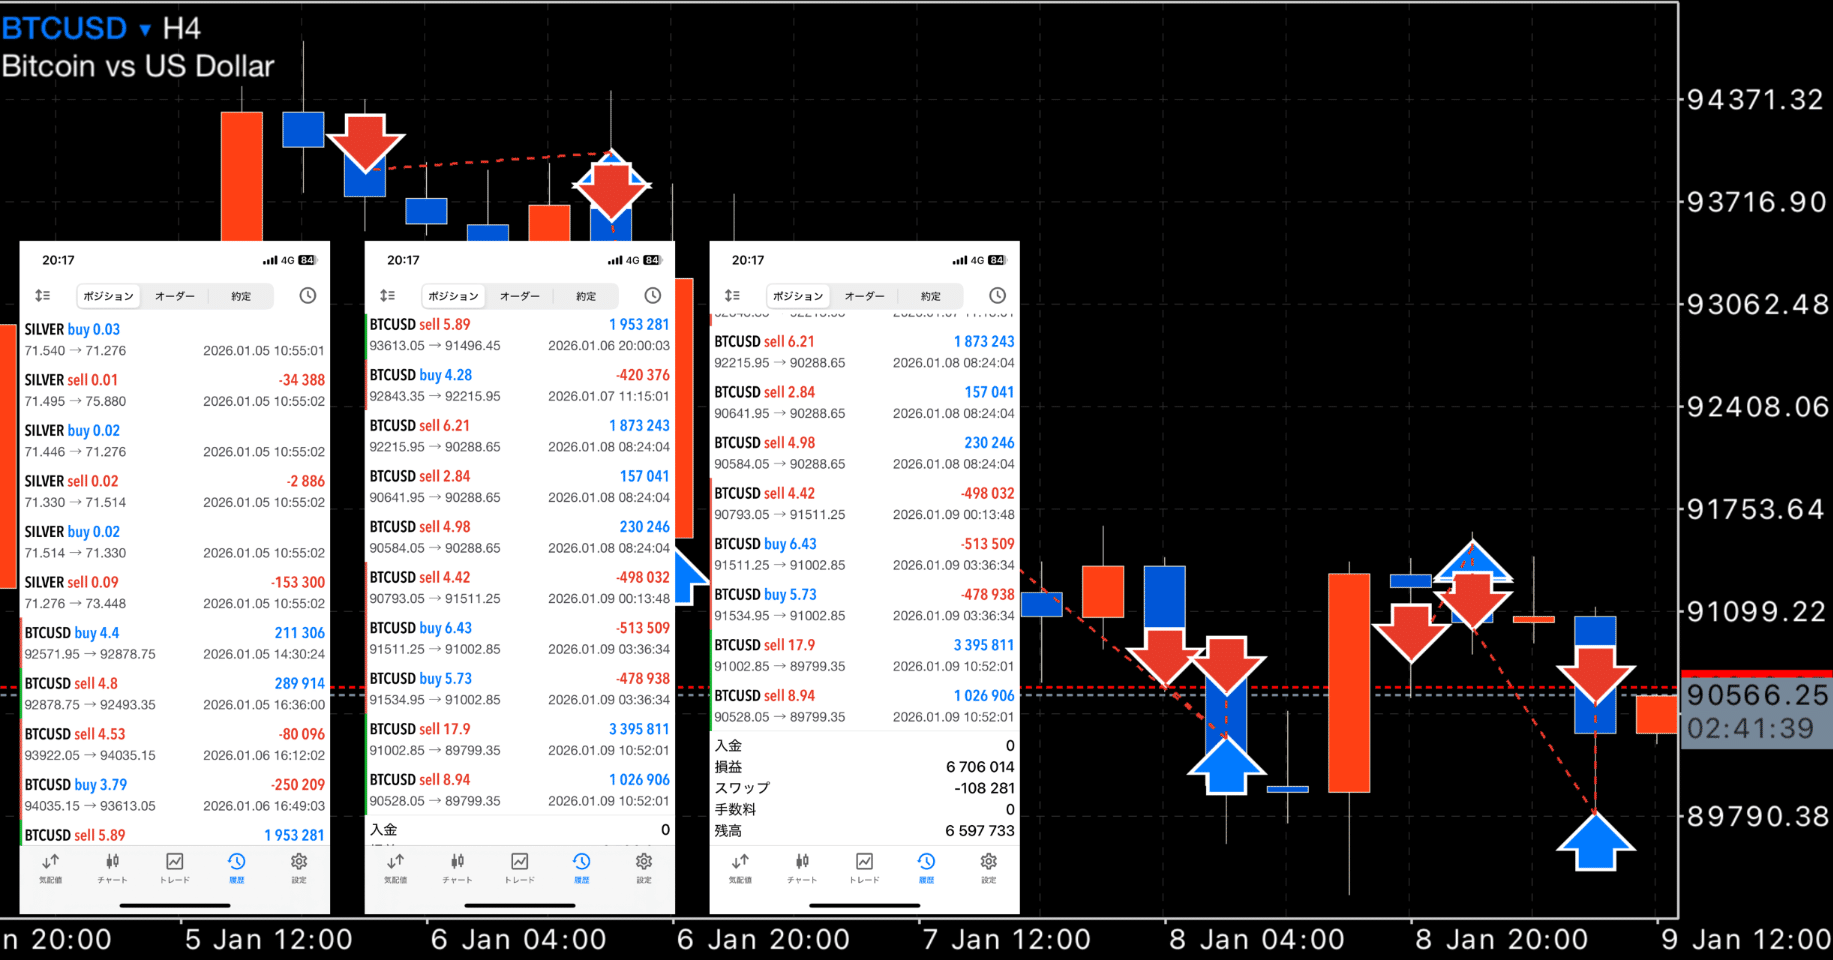Open the clock filter icon in left panel
This screenshot has width=1833, height=960.
point(307,295)
